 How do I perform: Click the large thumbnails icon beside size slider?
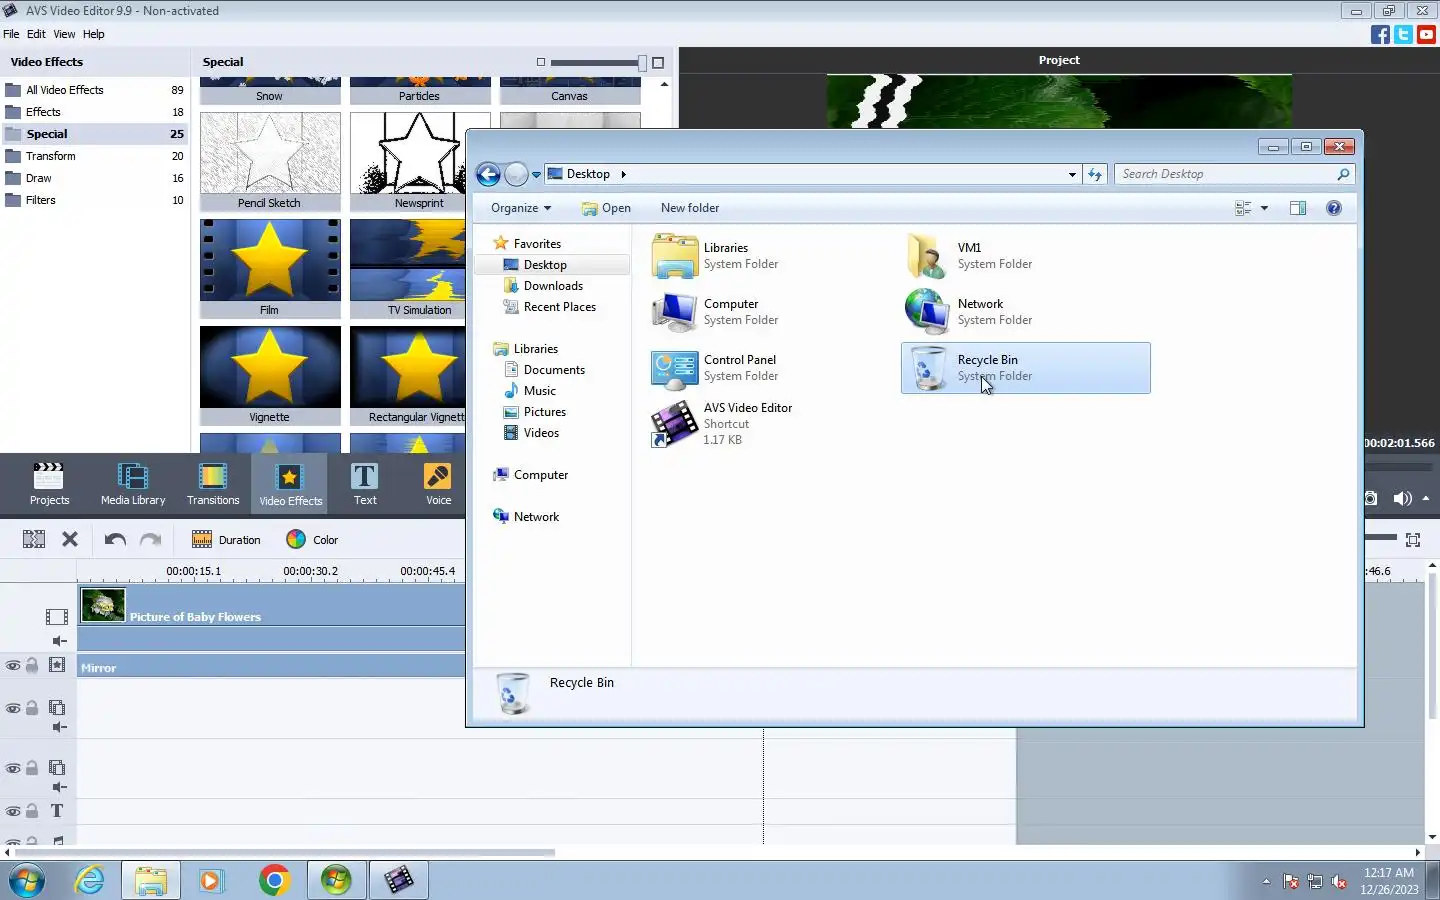pos(658,62)
